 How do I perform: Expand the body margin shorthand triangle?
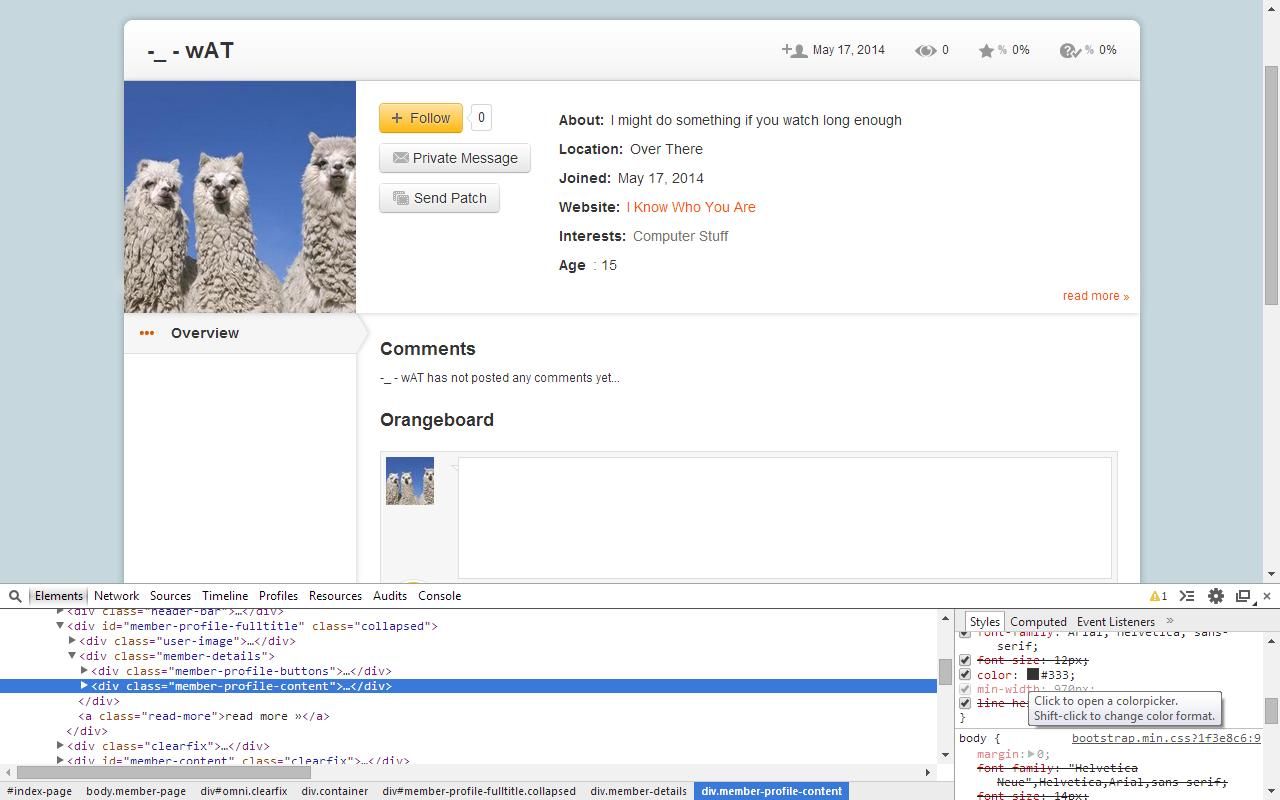(x=1032, y=754)
